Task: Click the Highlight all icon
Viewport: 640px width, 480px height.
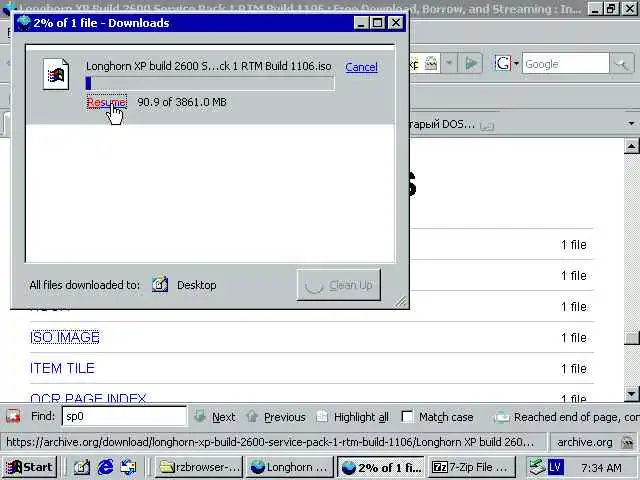Action: tap(322, 416)
